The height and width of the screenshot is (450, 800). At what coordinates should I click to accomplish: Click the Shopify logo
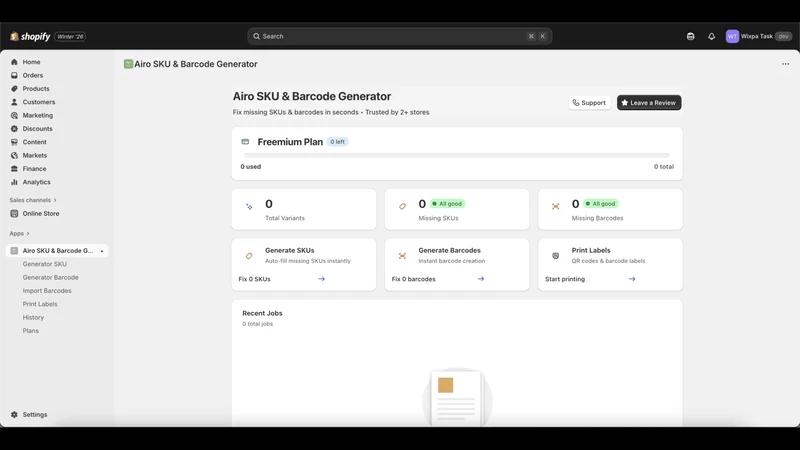pyautogui.click(x=30, y=36)
